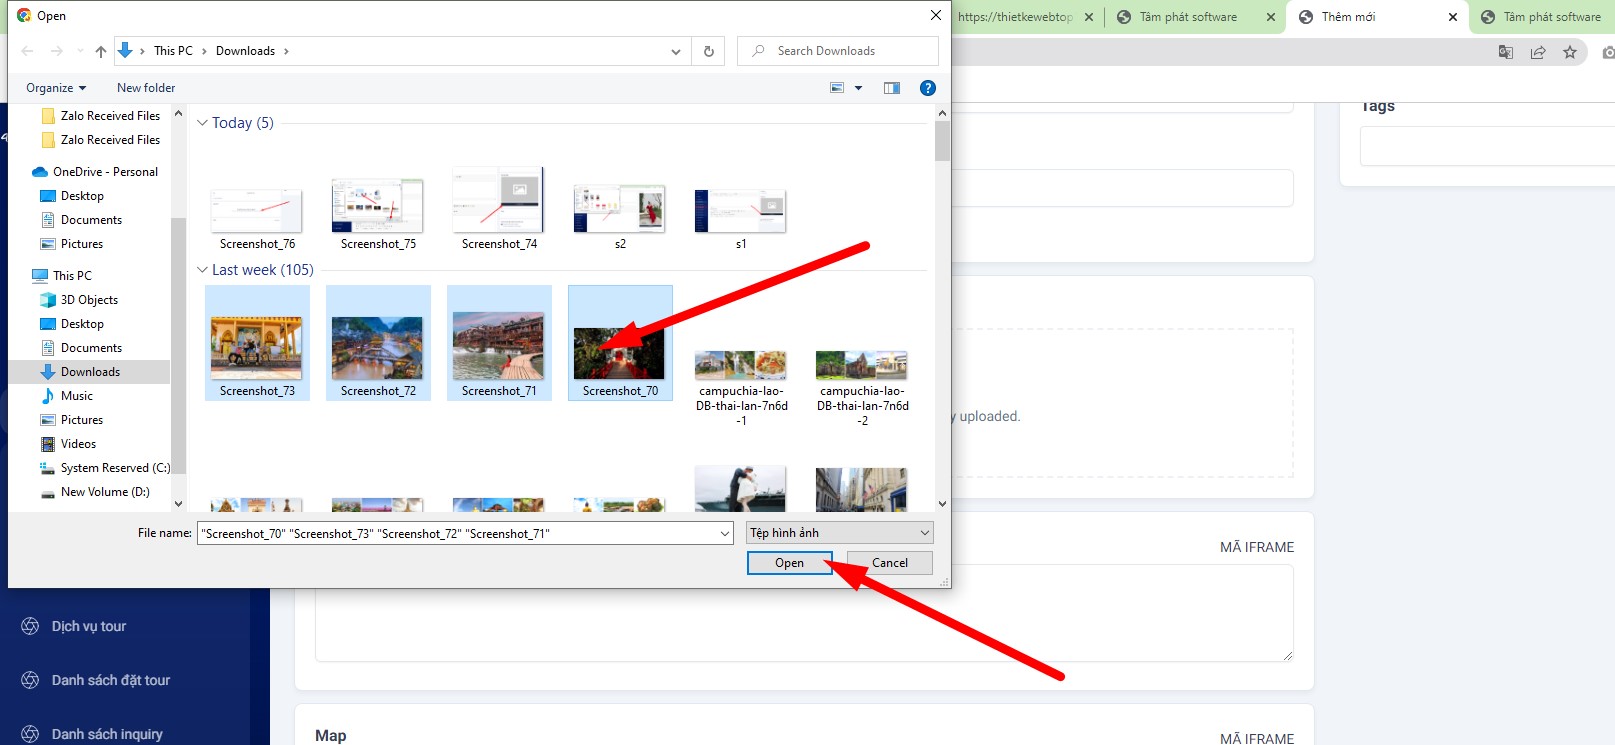This screenshot has height=745, width=1615.
Task: Select Downloads in the navigation tree
Action: click(x=90, y=372)
